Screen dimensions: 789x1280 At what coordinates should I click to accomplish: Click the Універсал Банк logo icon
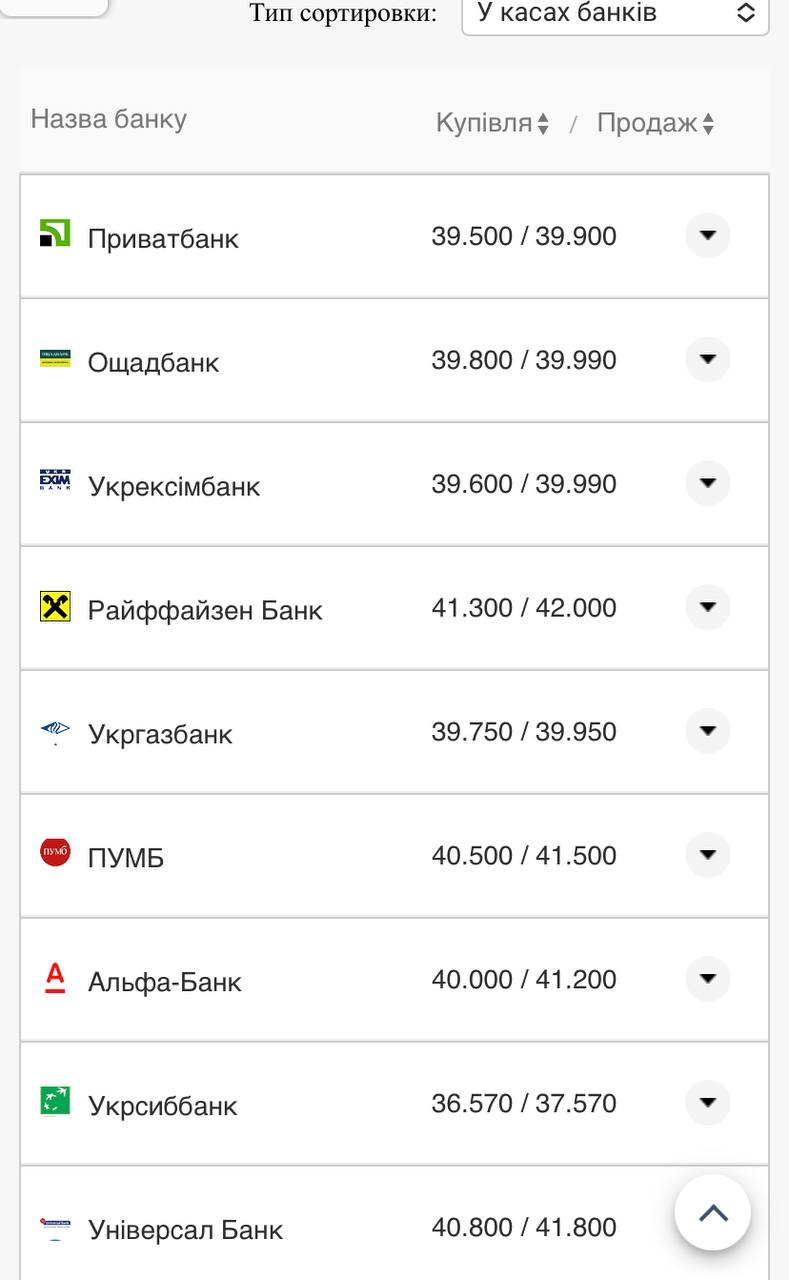(55, 1225)
